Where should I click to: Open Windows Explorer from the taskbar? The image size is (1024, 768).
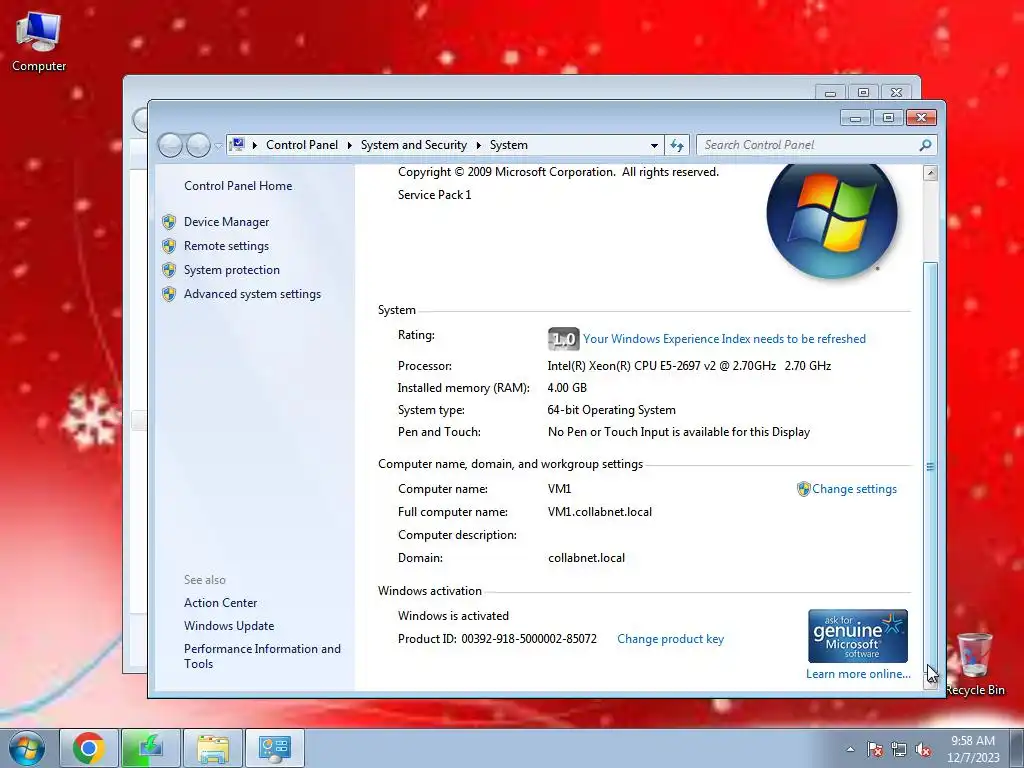coord(213,748)
